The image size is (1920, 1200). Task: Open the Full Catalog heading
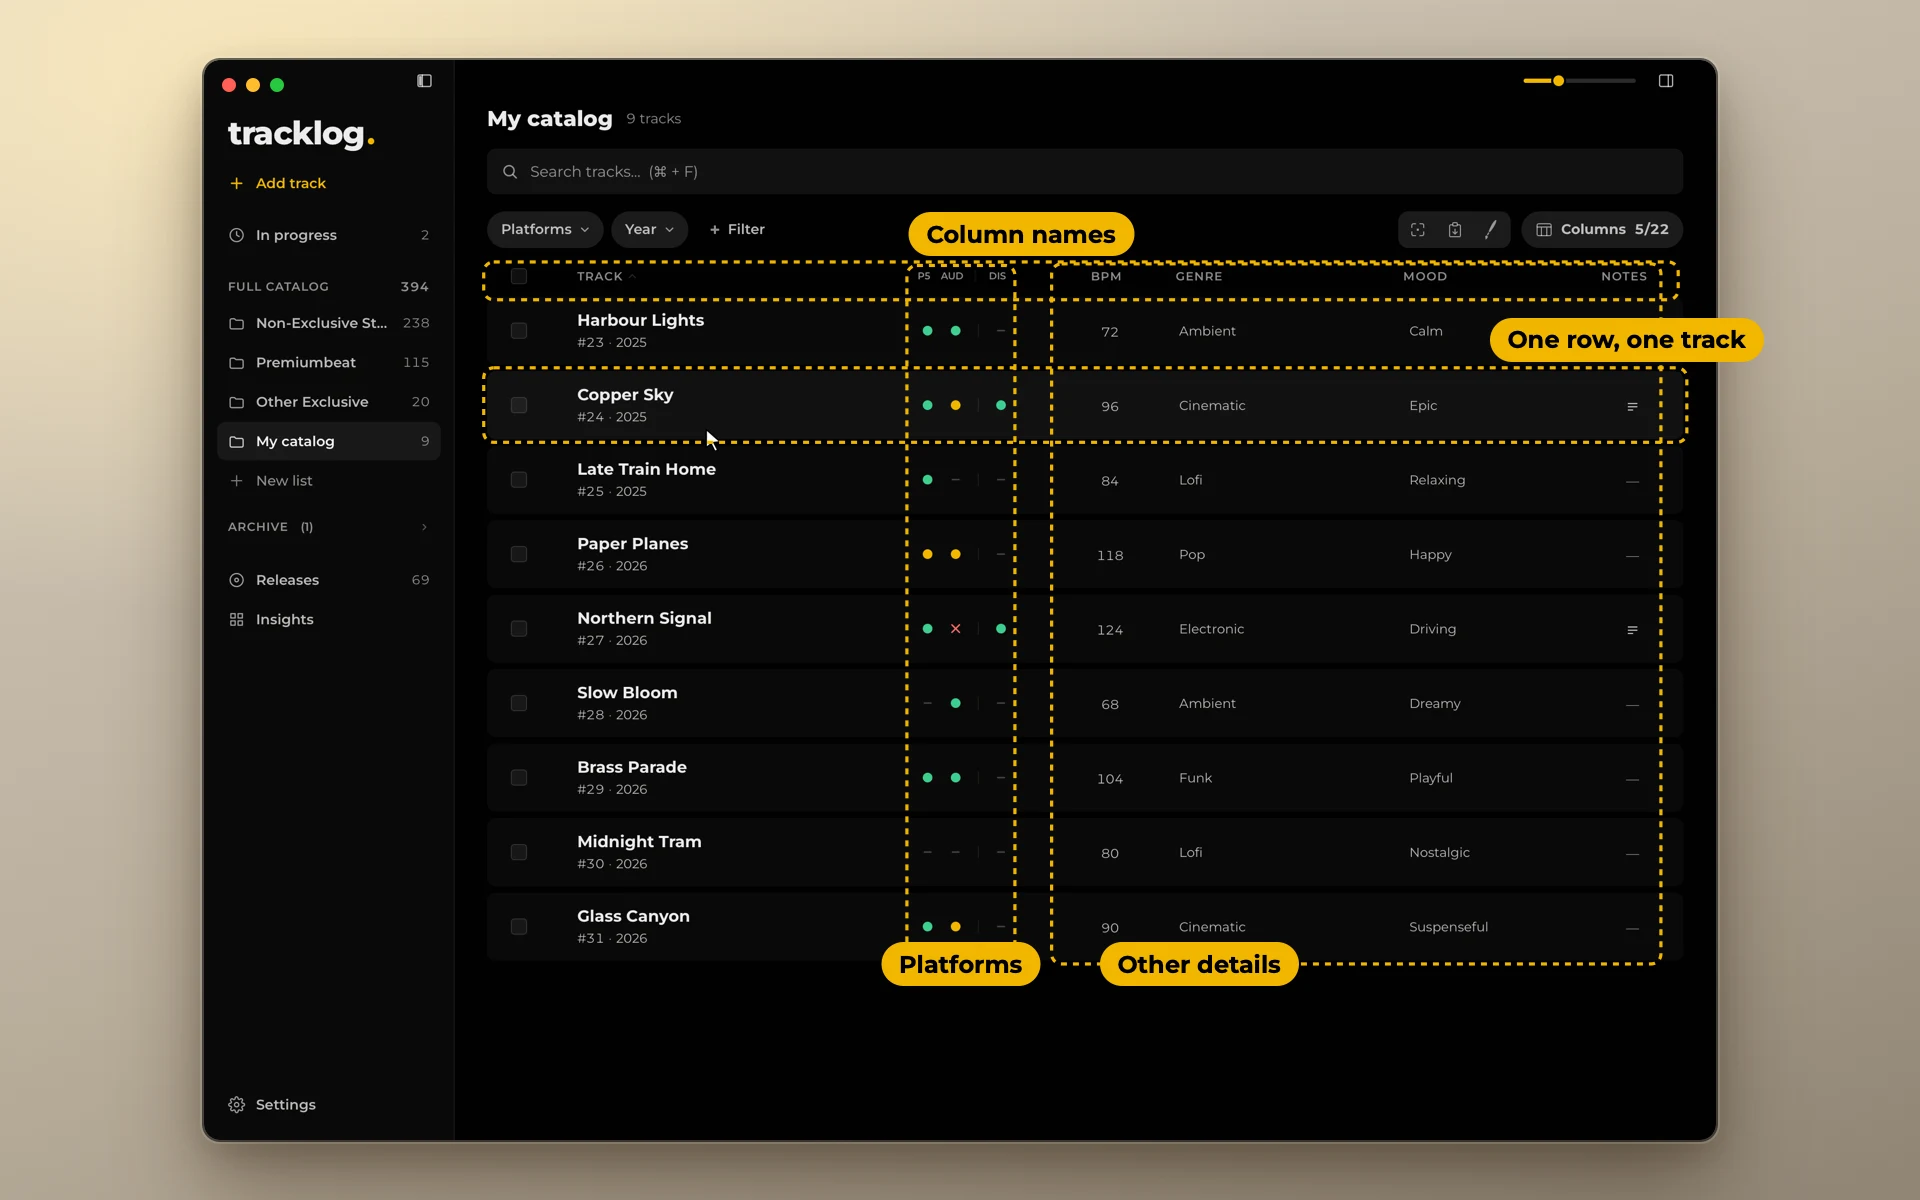[278, 287]
